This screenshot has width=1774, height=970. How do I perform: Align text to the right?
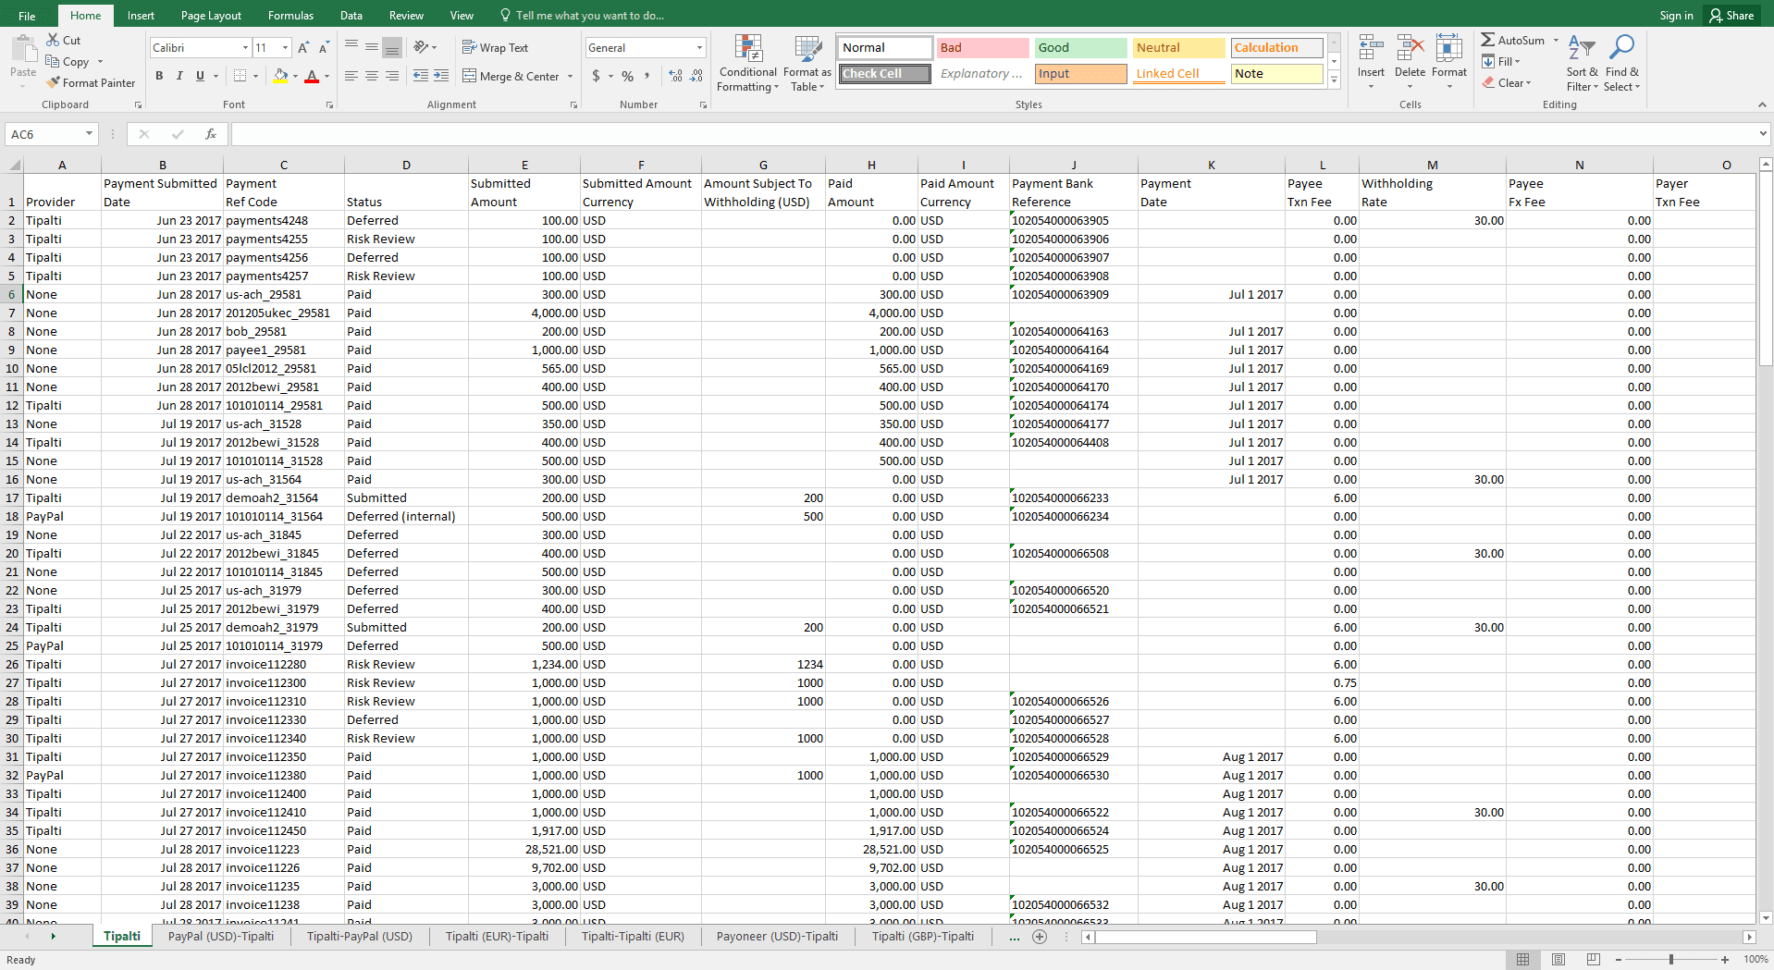(392, 76)
